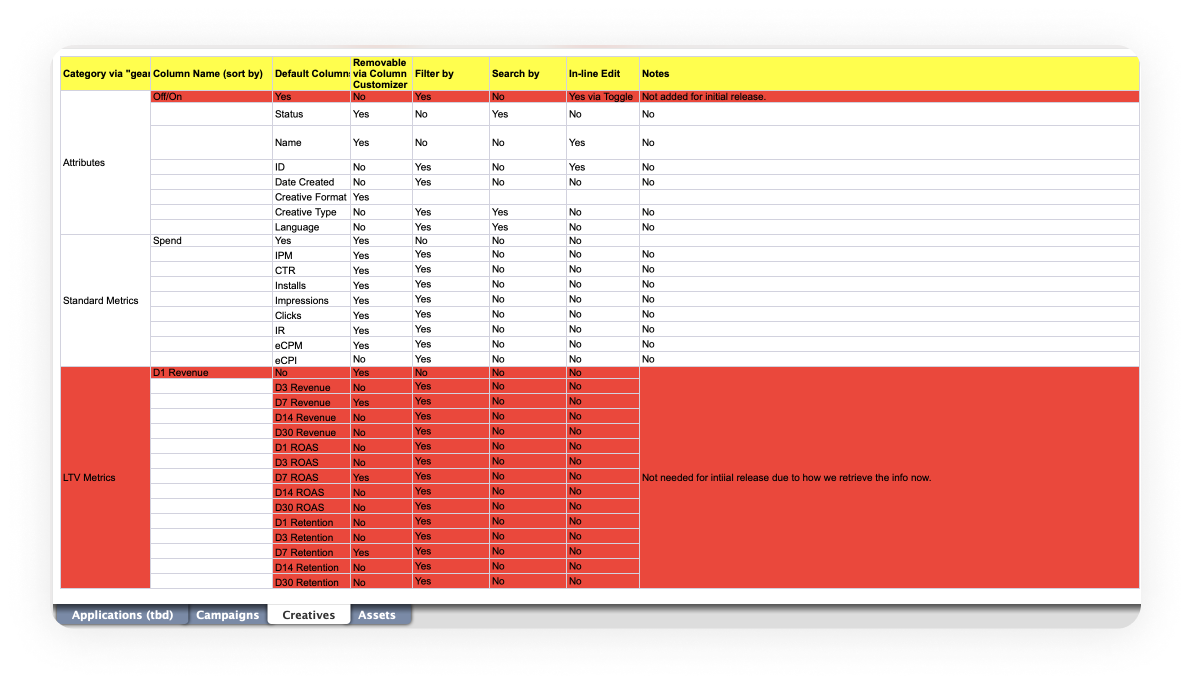
Task: Click the 'D3 Revenue' cell
Action: [311, 387]
